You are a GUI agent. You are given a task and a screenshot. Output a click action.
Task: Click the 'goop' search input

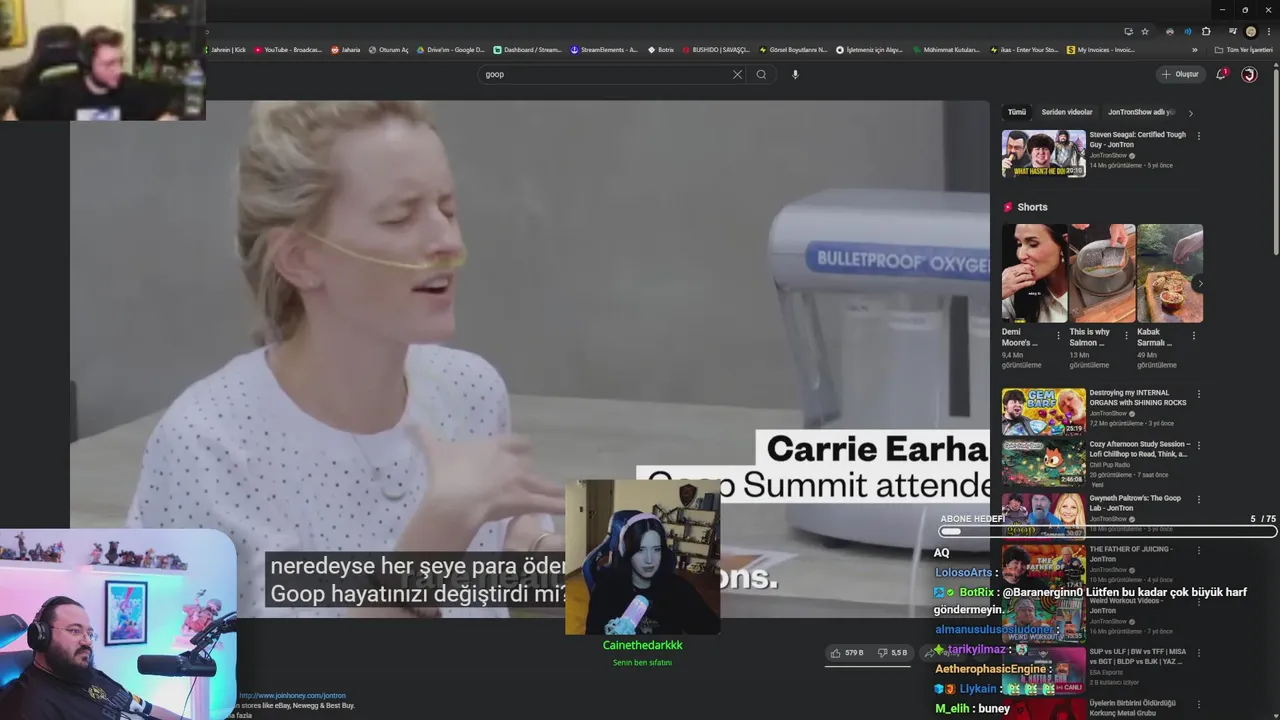click(605, 74)
